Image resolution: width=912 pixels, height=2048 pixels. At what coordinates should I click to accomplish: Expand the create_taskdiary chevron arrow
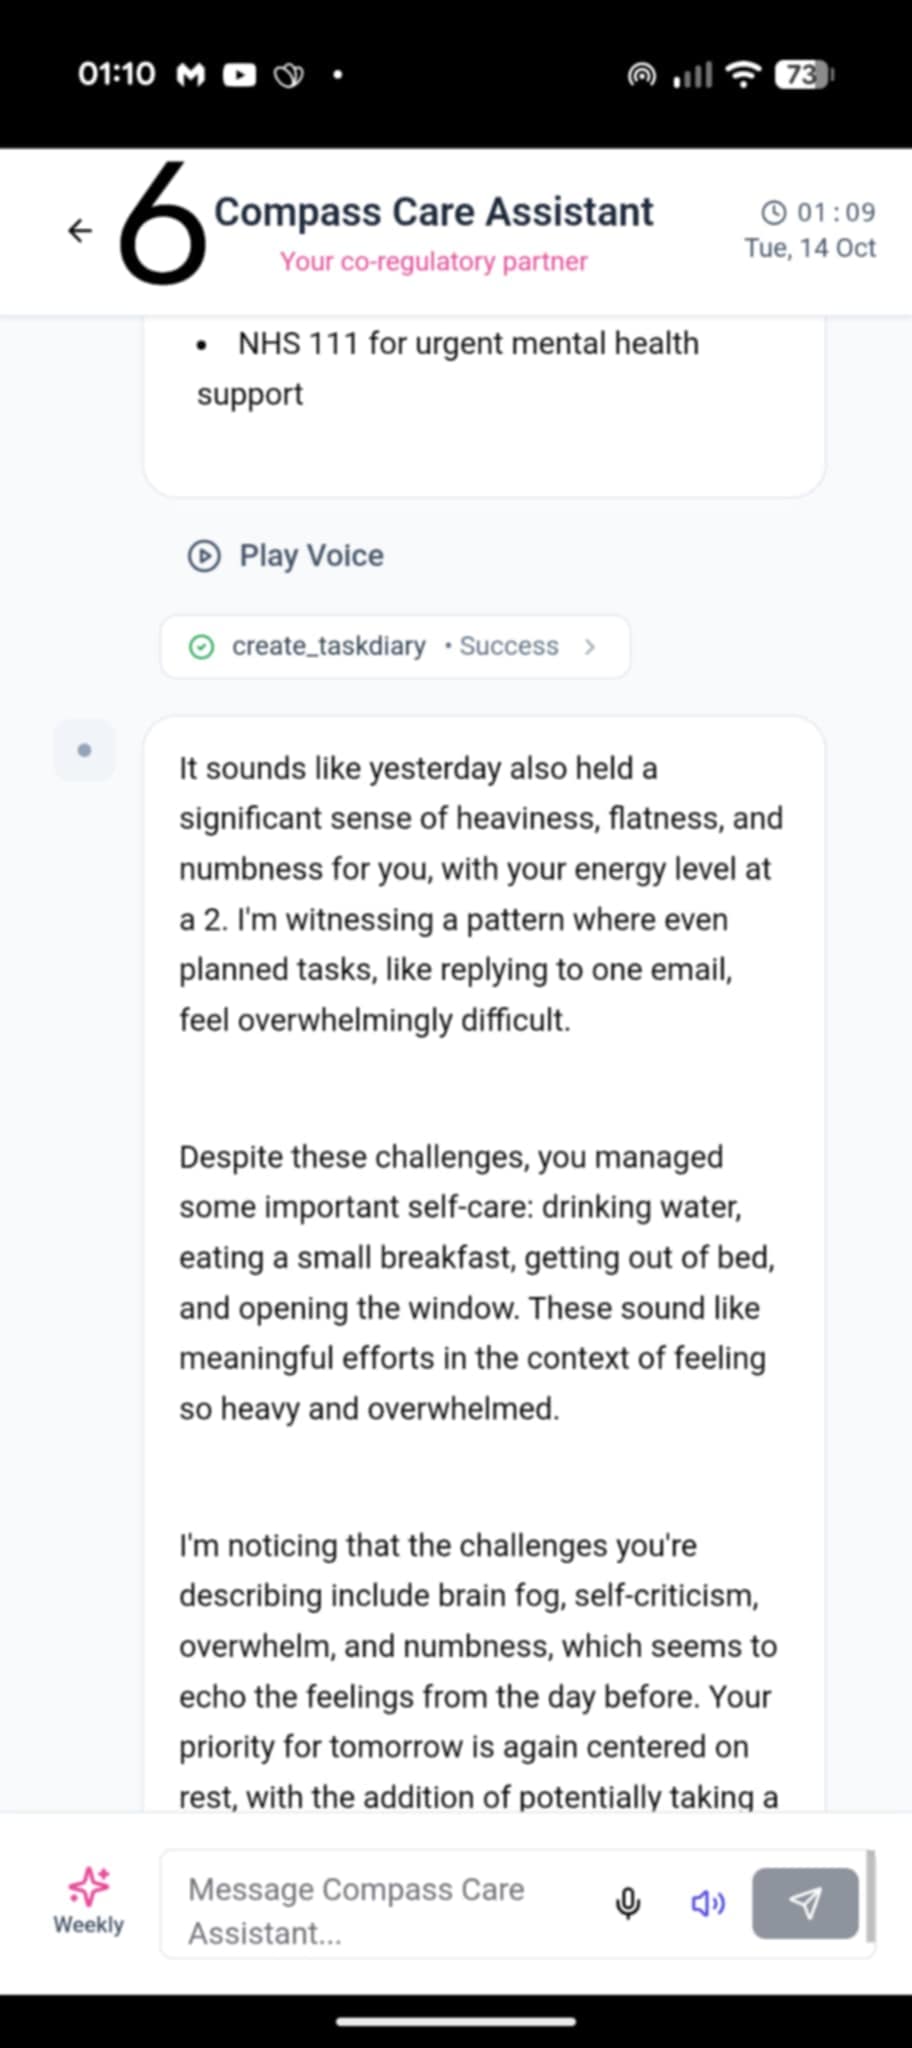tap(590, 647)
